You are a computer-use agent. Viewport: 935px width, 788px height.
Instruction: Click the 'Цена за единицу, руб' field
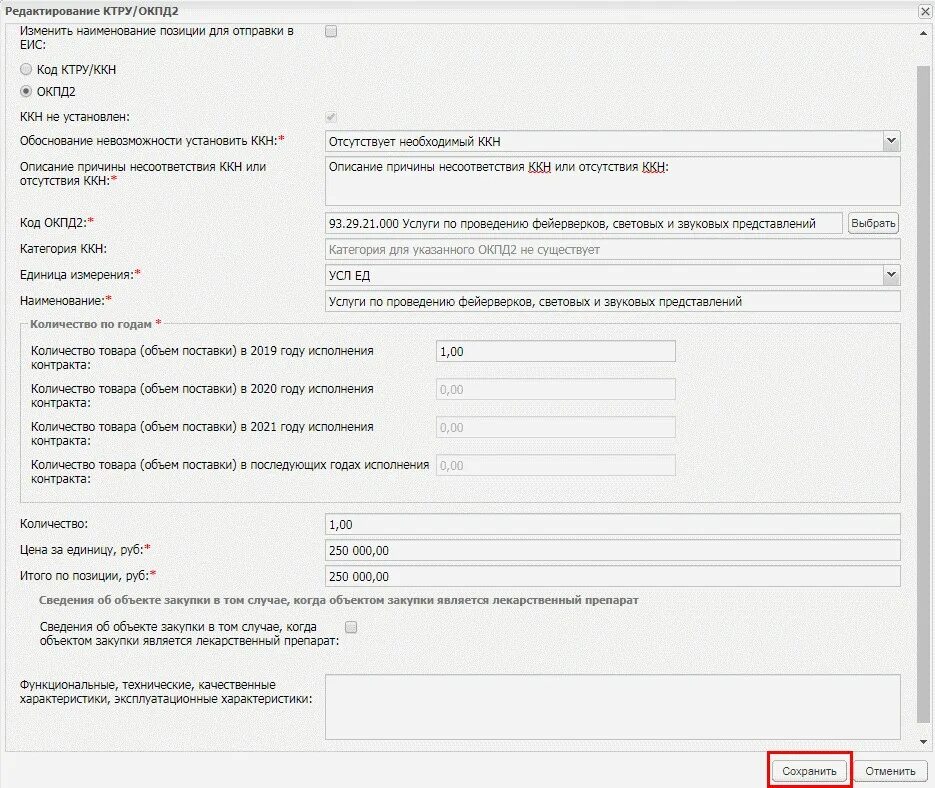[x=612, y=550]
